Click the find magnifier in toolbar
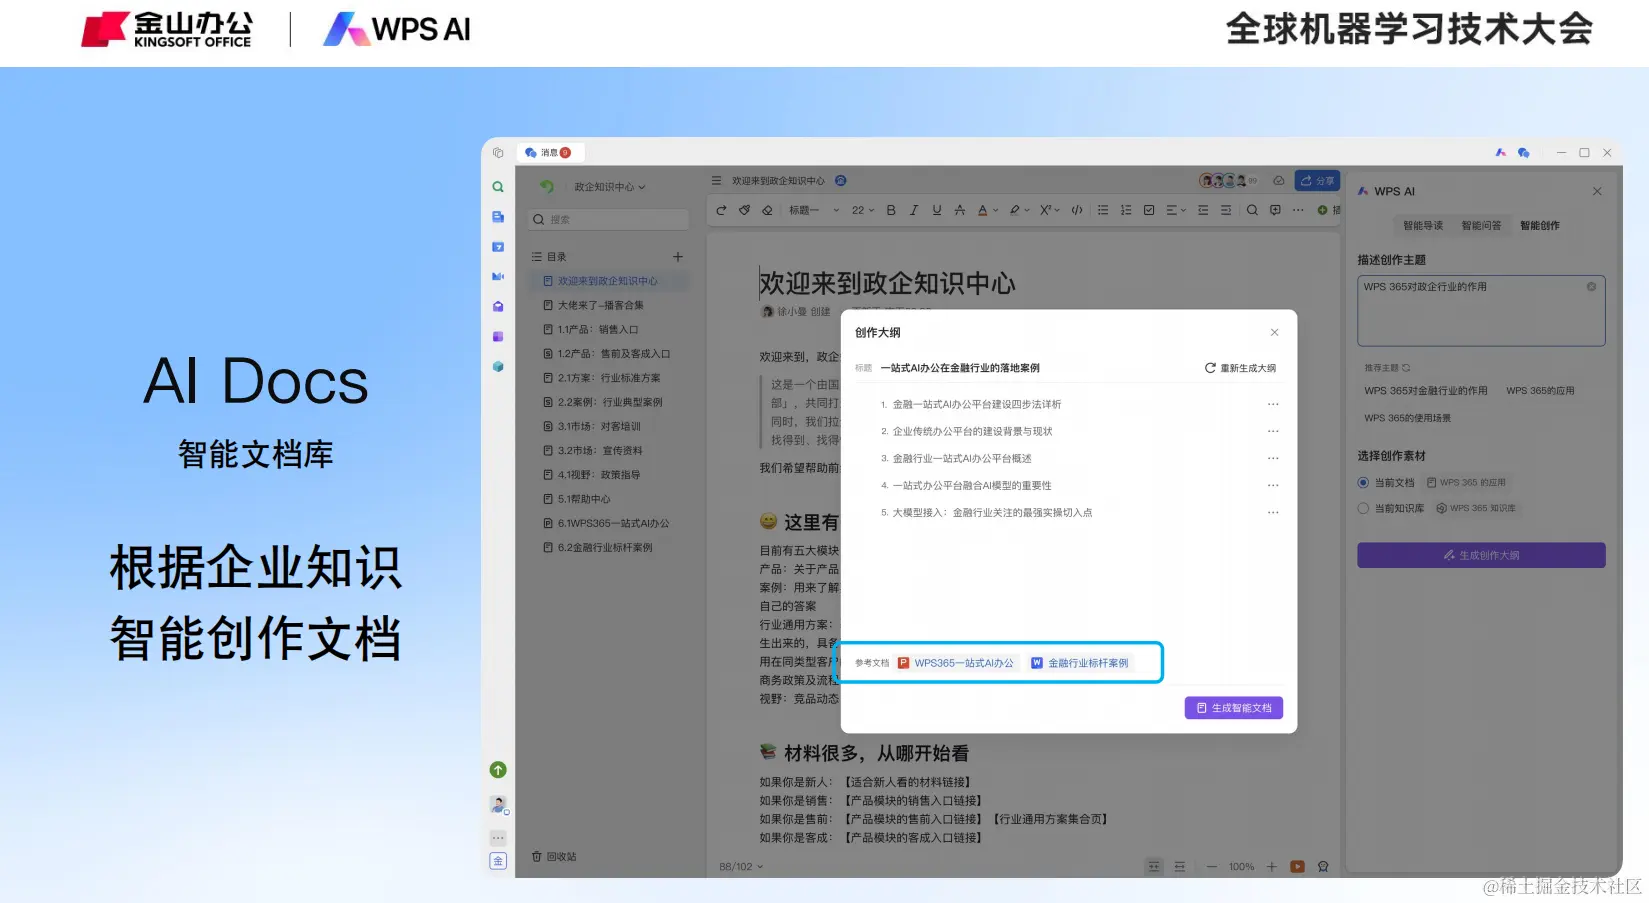1649x903 pixels. click(x=1252, y=210)
